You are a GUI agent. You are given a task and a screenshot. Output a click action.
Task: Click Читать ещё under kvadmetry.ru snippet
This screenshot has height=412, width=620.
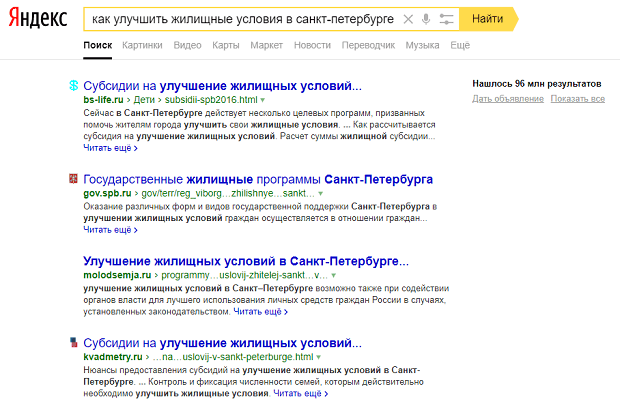click(301, 394)
